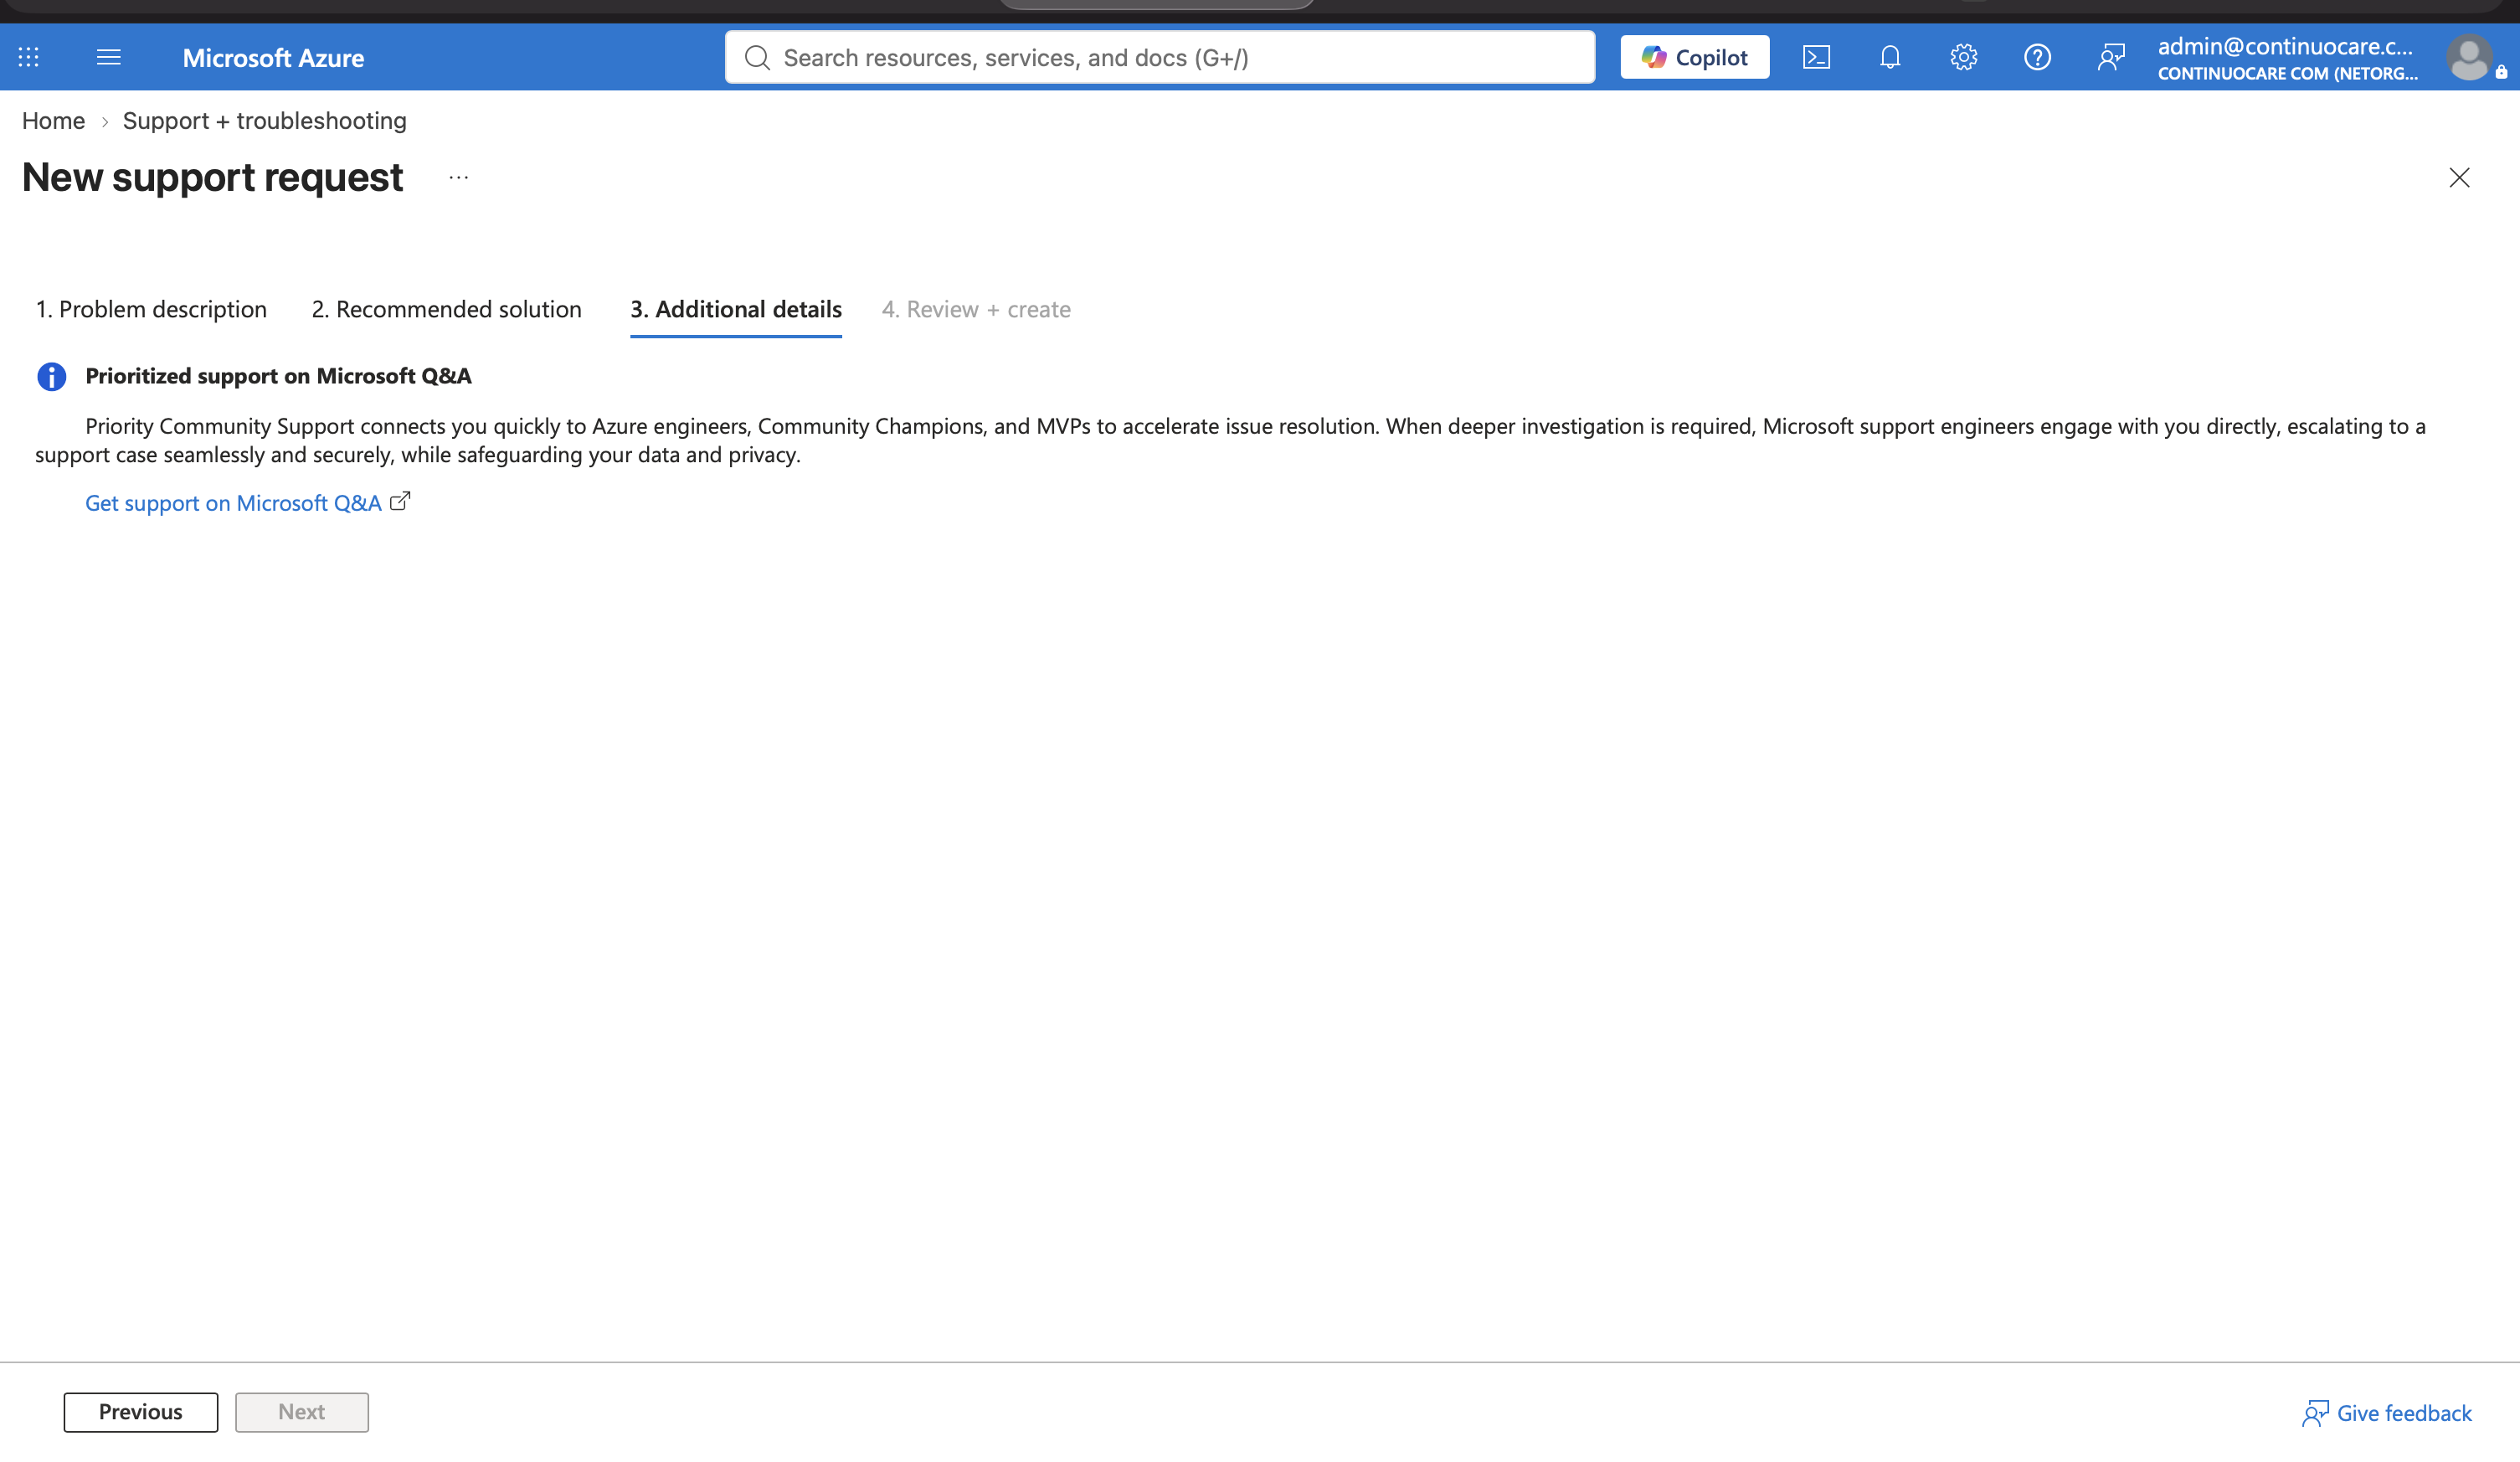
Task: Open the feedback icon in top bar
Action: 2111,57
